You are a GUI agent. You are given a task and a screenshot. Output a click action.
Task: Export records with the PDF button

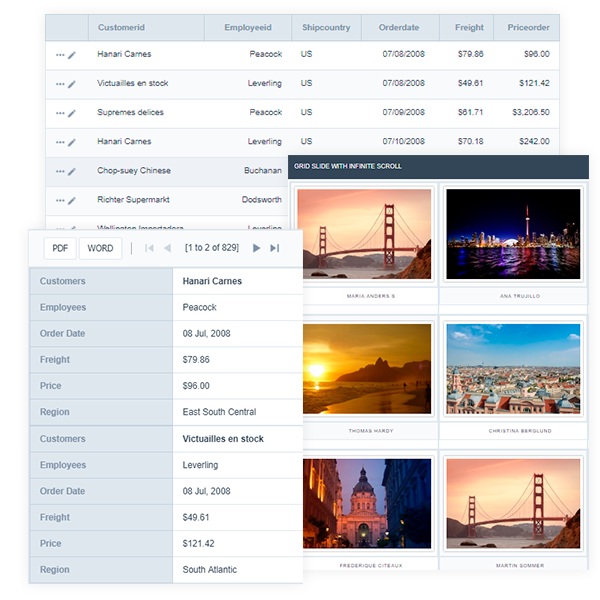pos(60,248)
